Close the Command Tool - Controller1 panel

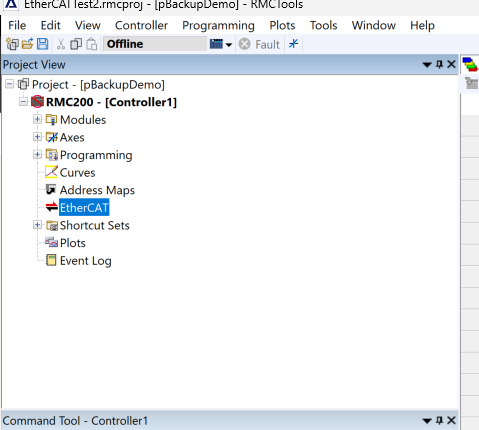(451, 420)
